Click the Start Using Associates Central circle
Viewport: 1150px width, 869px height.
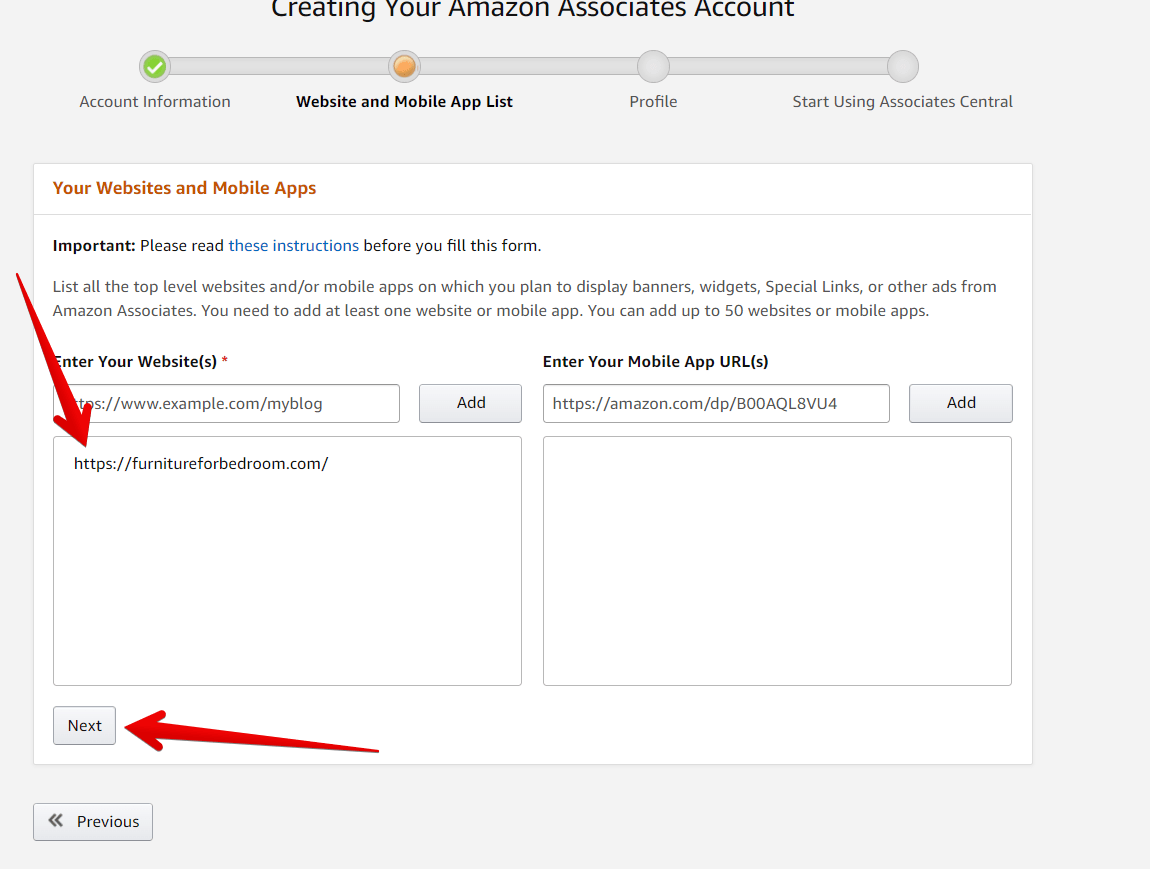pyautogui.click(x=902, y=66)
